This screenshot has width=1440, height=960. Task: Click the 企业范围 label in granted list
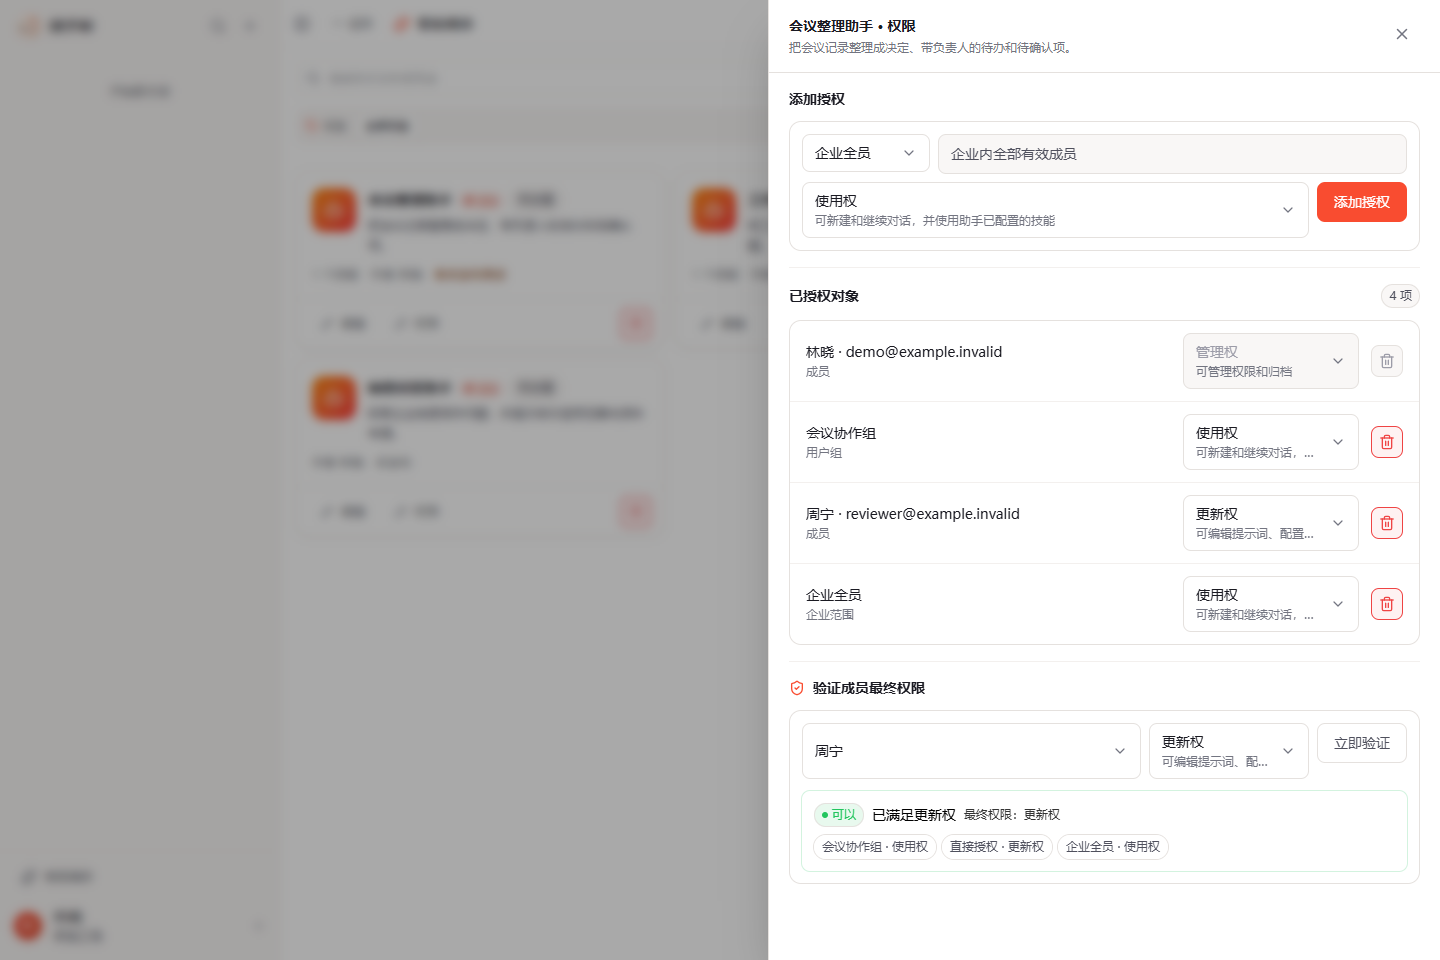[x=830, y=615]
